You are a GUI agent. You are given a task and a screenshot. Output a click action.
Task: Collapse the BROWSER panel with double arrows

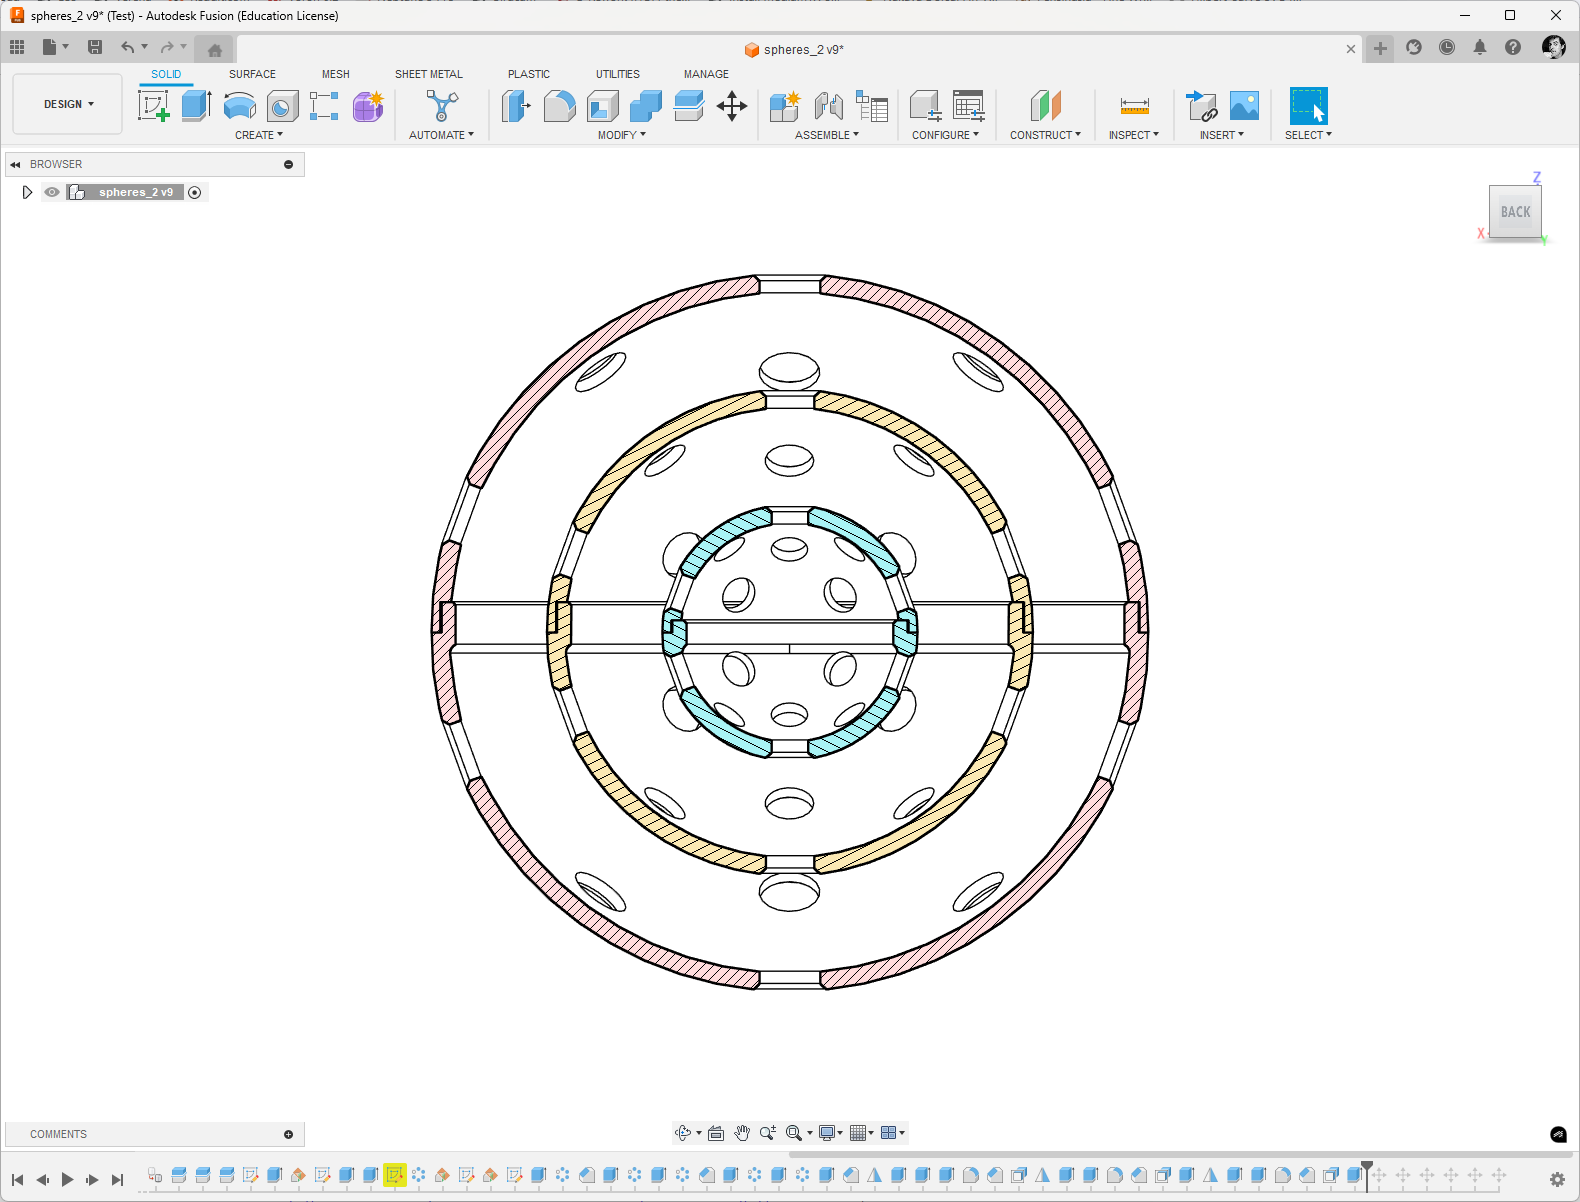15,164
